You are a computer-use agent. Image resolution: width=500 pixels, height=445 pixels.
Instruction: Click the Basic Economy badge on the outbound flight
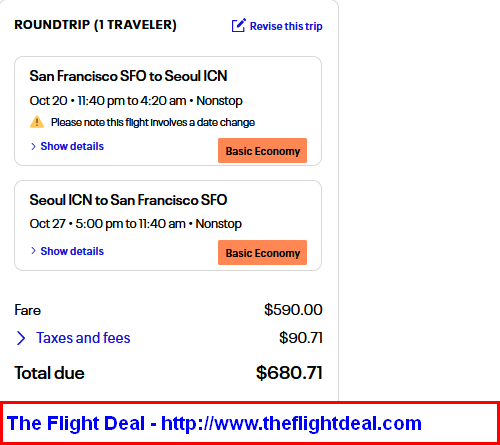(262, 151)
